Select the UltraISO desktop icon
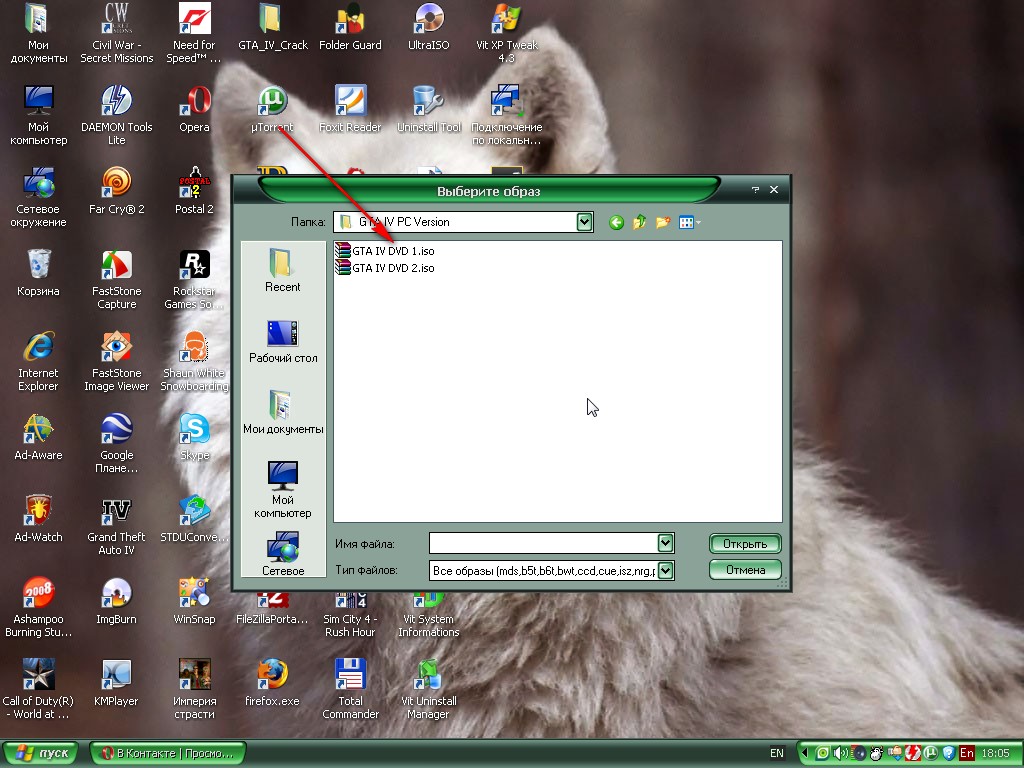 (428, 27)
